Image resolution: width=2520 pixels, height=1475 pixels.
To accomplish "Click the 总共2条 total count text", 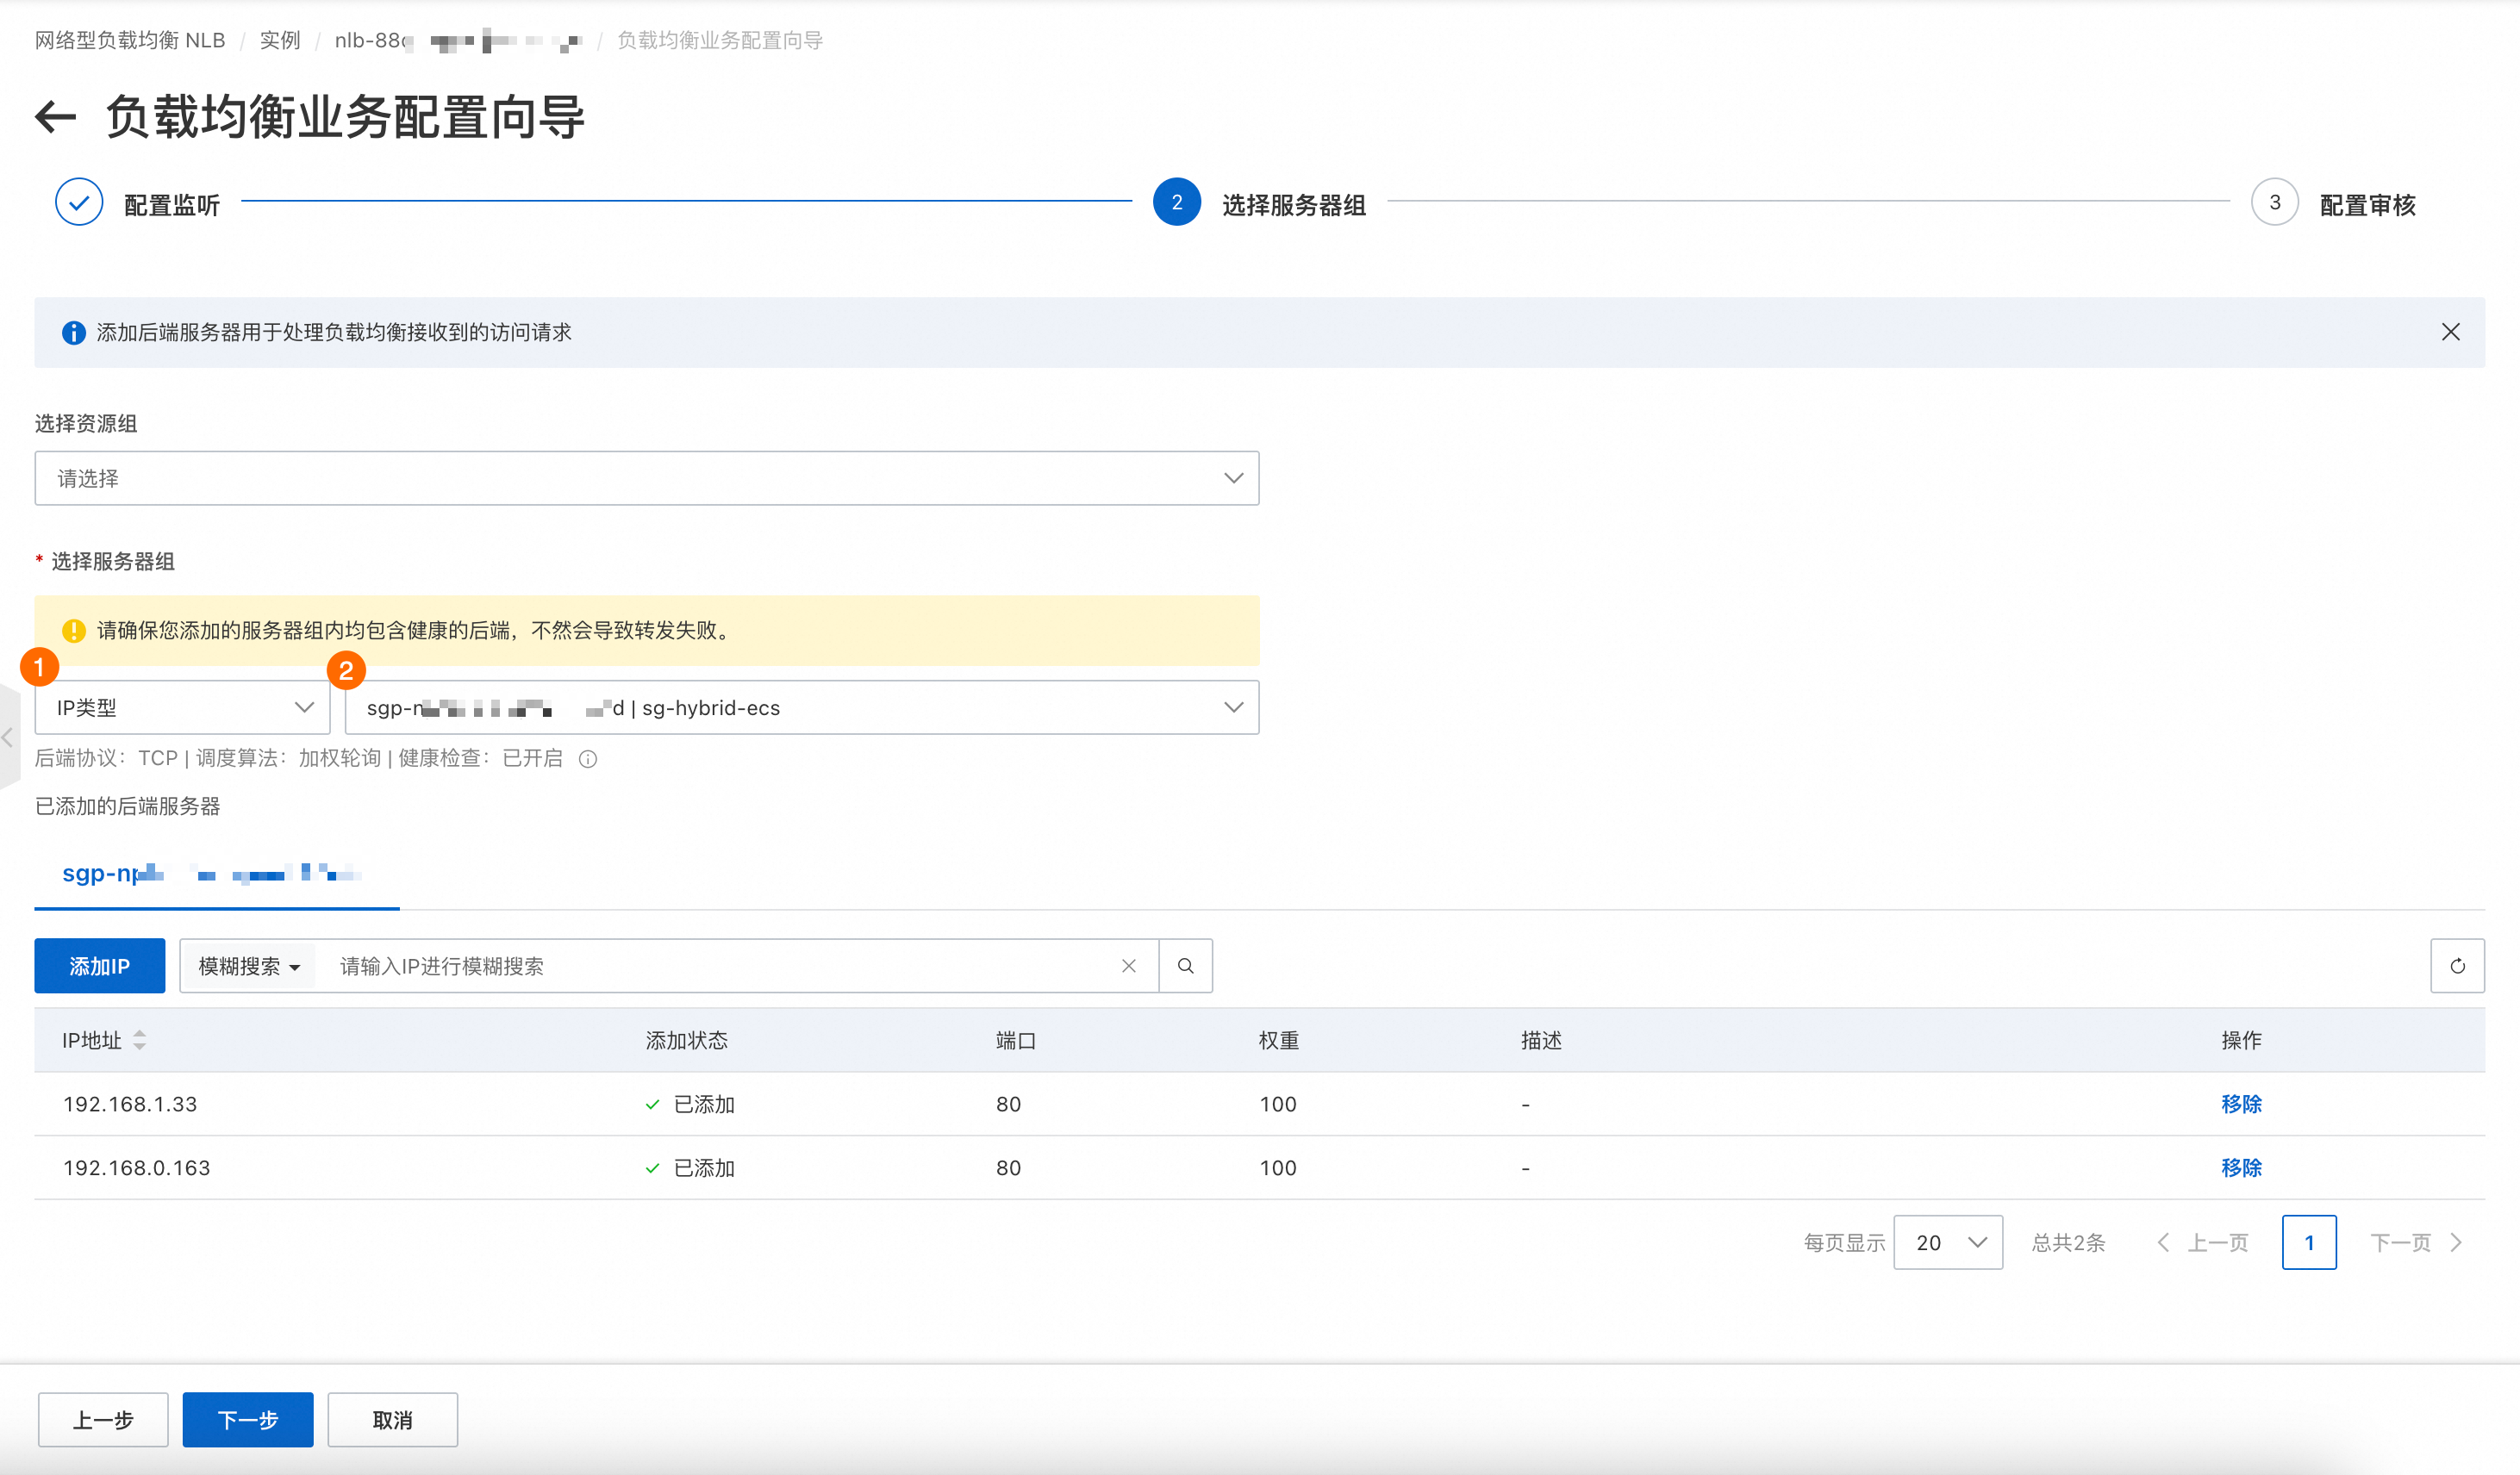I will coord(2069,1243).
